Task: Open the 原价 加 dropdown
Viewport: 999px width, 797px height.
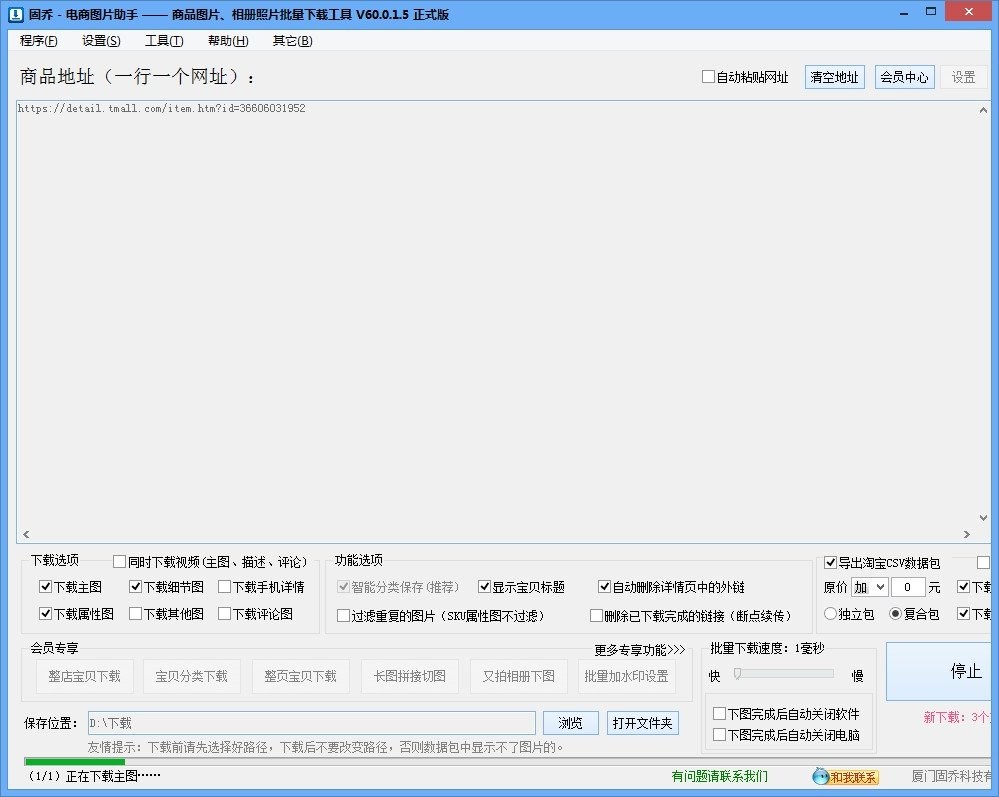Action: (x=869, y=587)
